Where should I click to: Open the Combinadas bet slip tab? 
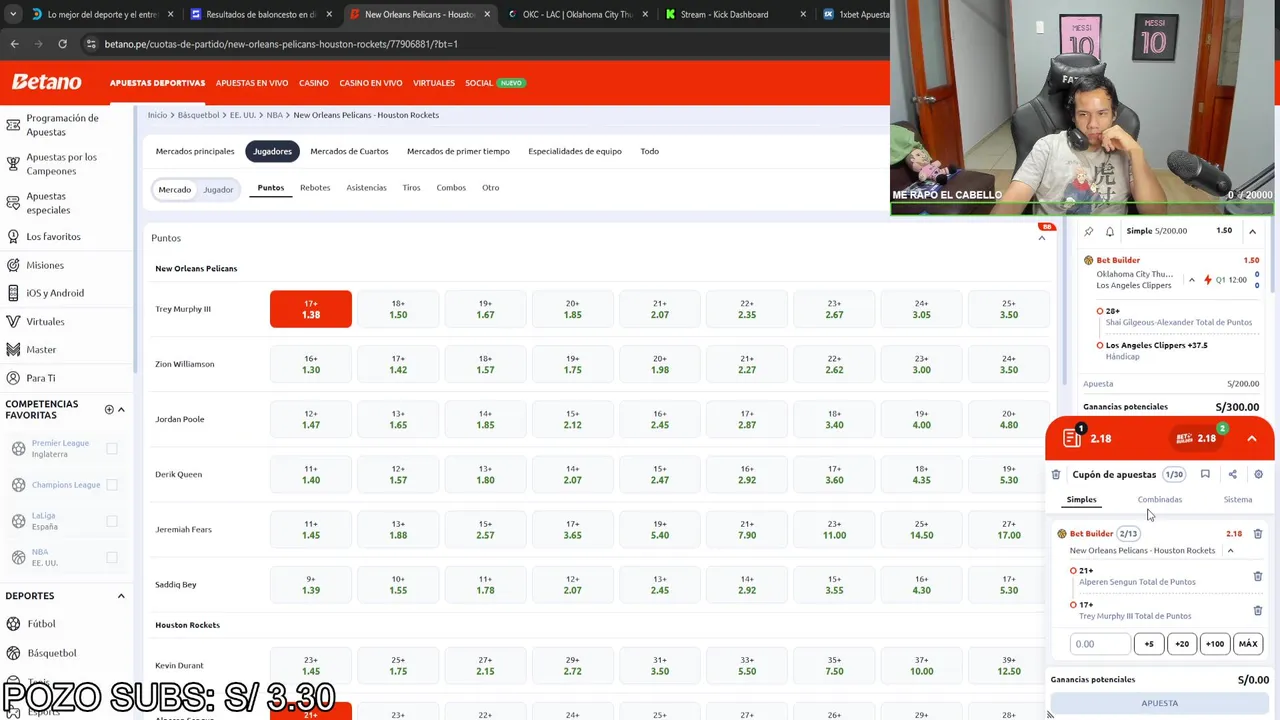tap(1160, 500)
